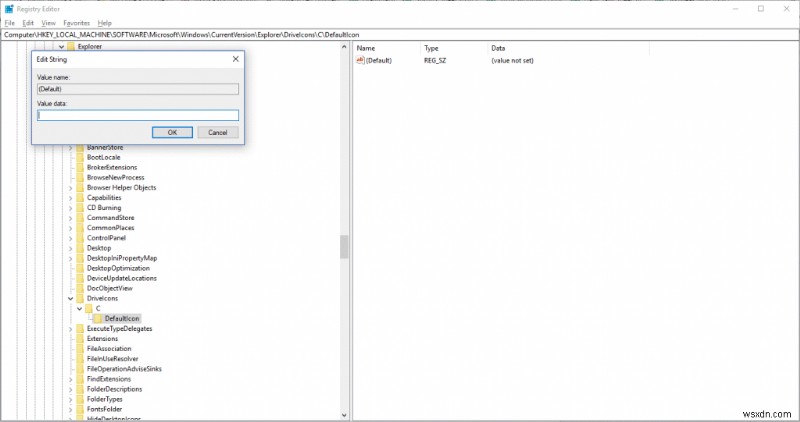Select the Browser Helper Objects key

(121, 188)
